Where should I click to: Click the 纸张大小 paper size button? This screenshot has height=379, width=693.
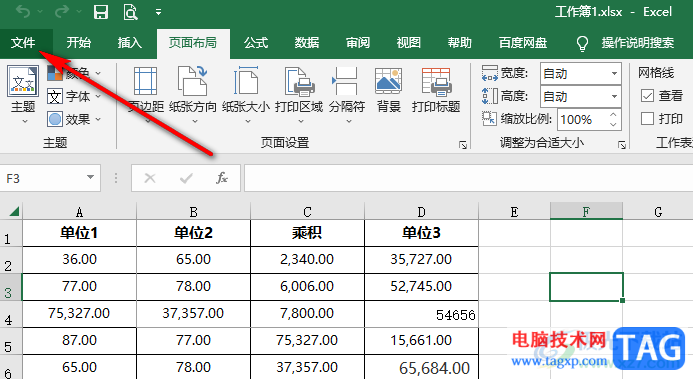(x=246, y=95)
